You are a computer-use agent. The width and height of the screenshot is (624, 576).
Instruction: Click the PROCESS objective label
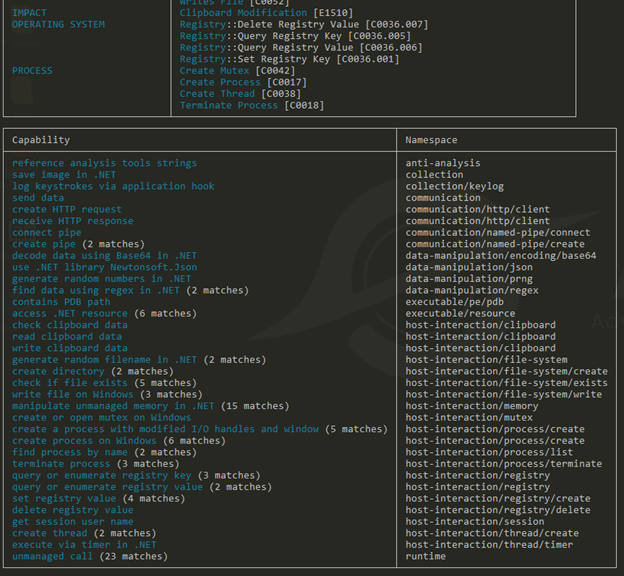point(33,71)
